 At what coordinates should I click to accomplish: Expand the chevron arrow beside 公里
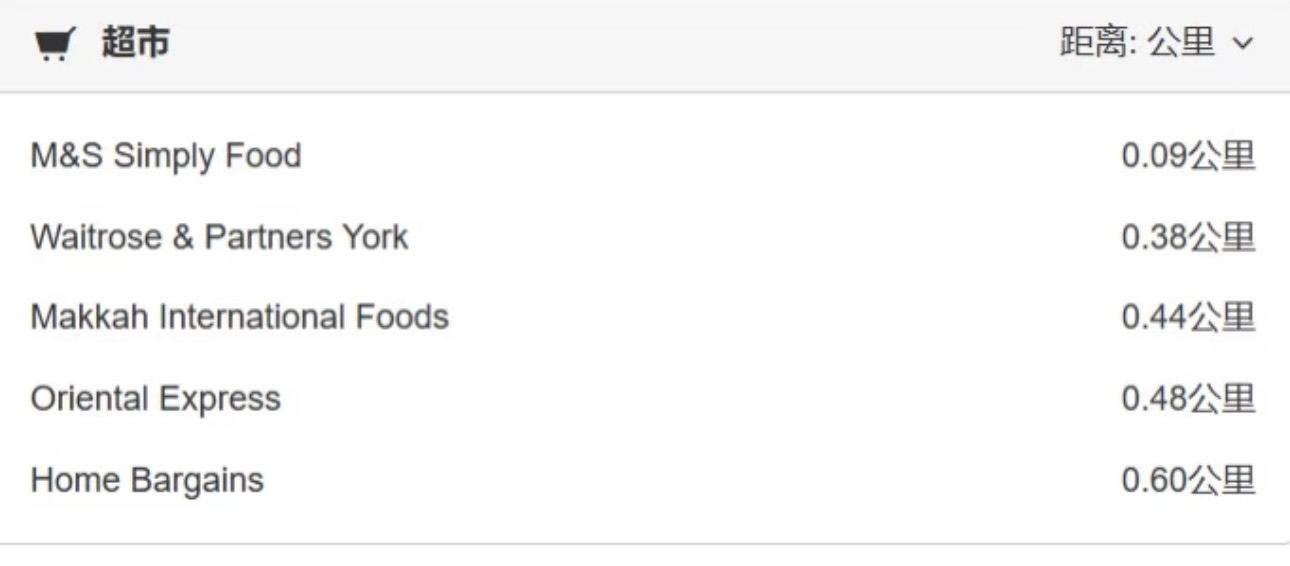(1242, 44)
